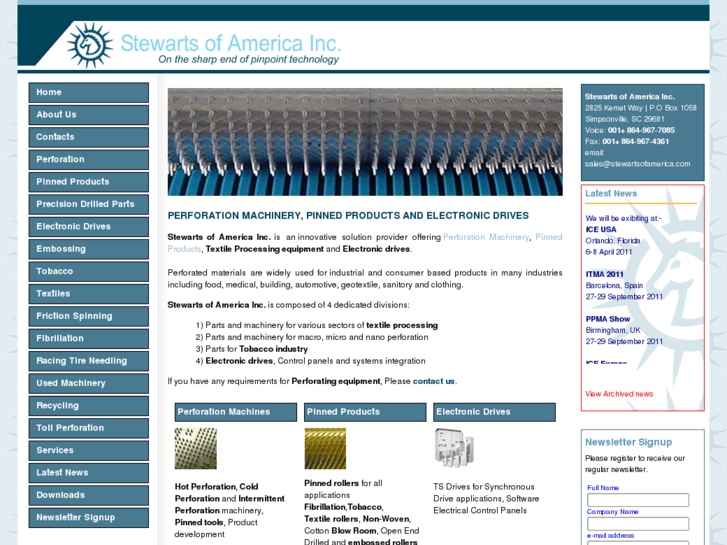Click the PPMA Show news item

608,319
